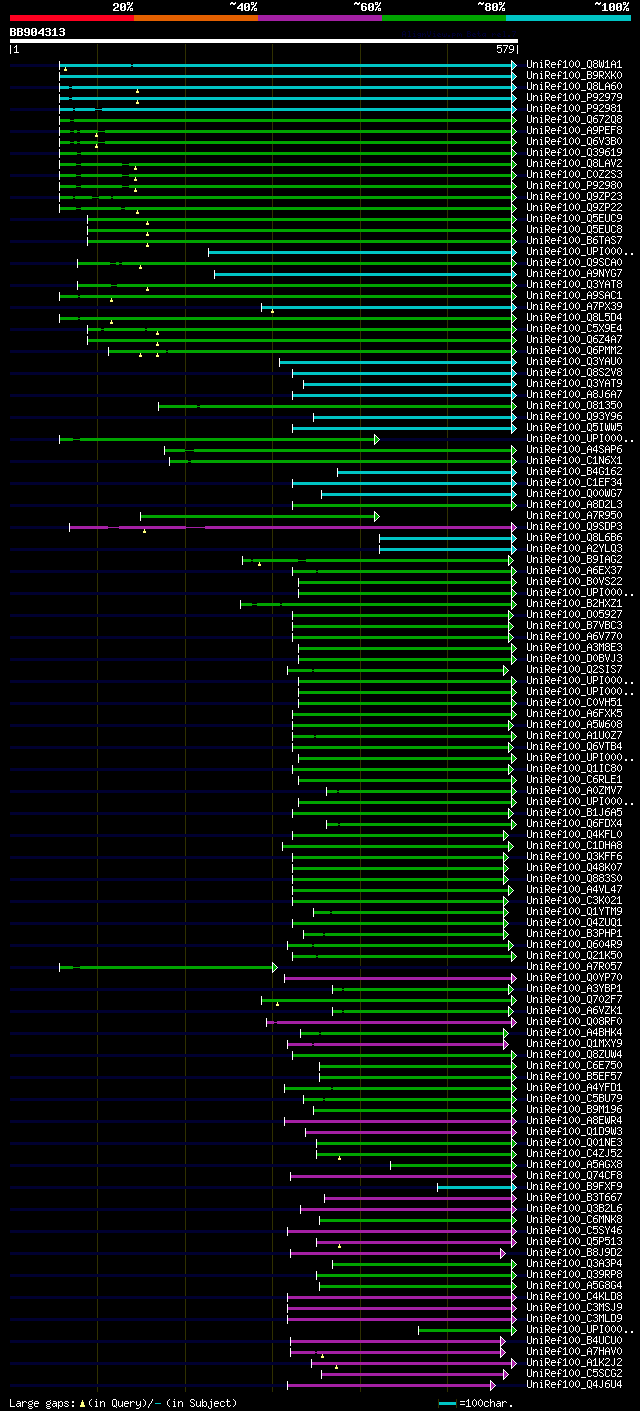The image size is (640, 1411).
Task: Select the UniRef100_A8J6A7 label
Action: click(574, 395)
